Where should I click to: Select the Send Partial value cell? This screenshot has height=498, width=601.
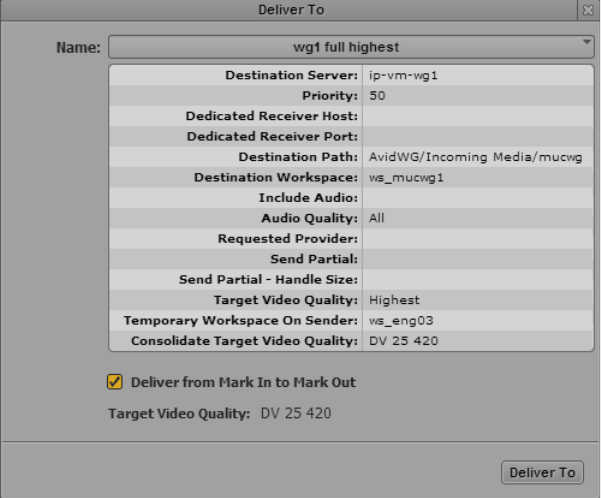coord(478,259)
